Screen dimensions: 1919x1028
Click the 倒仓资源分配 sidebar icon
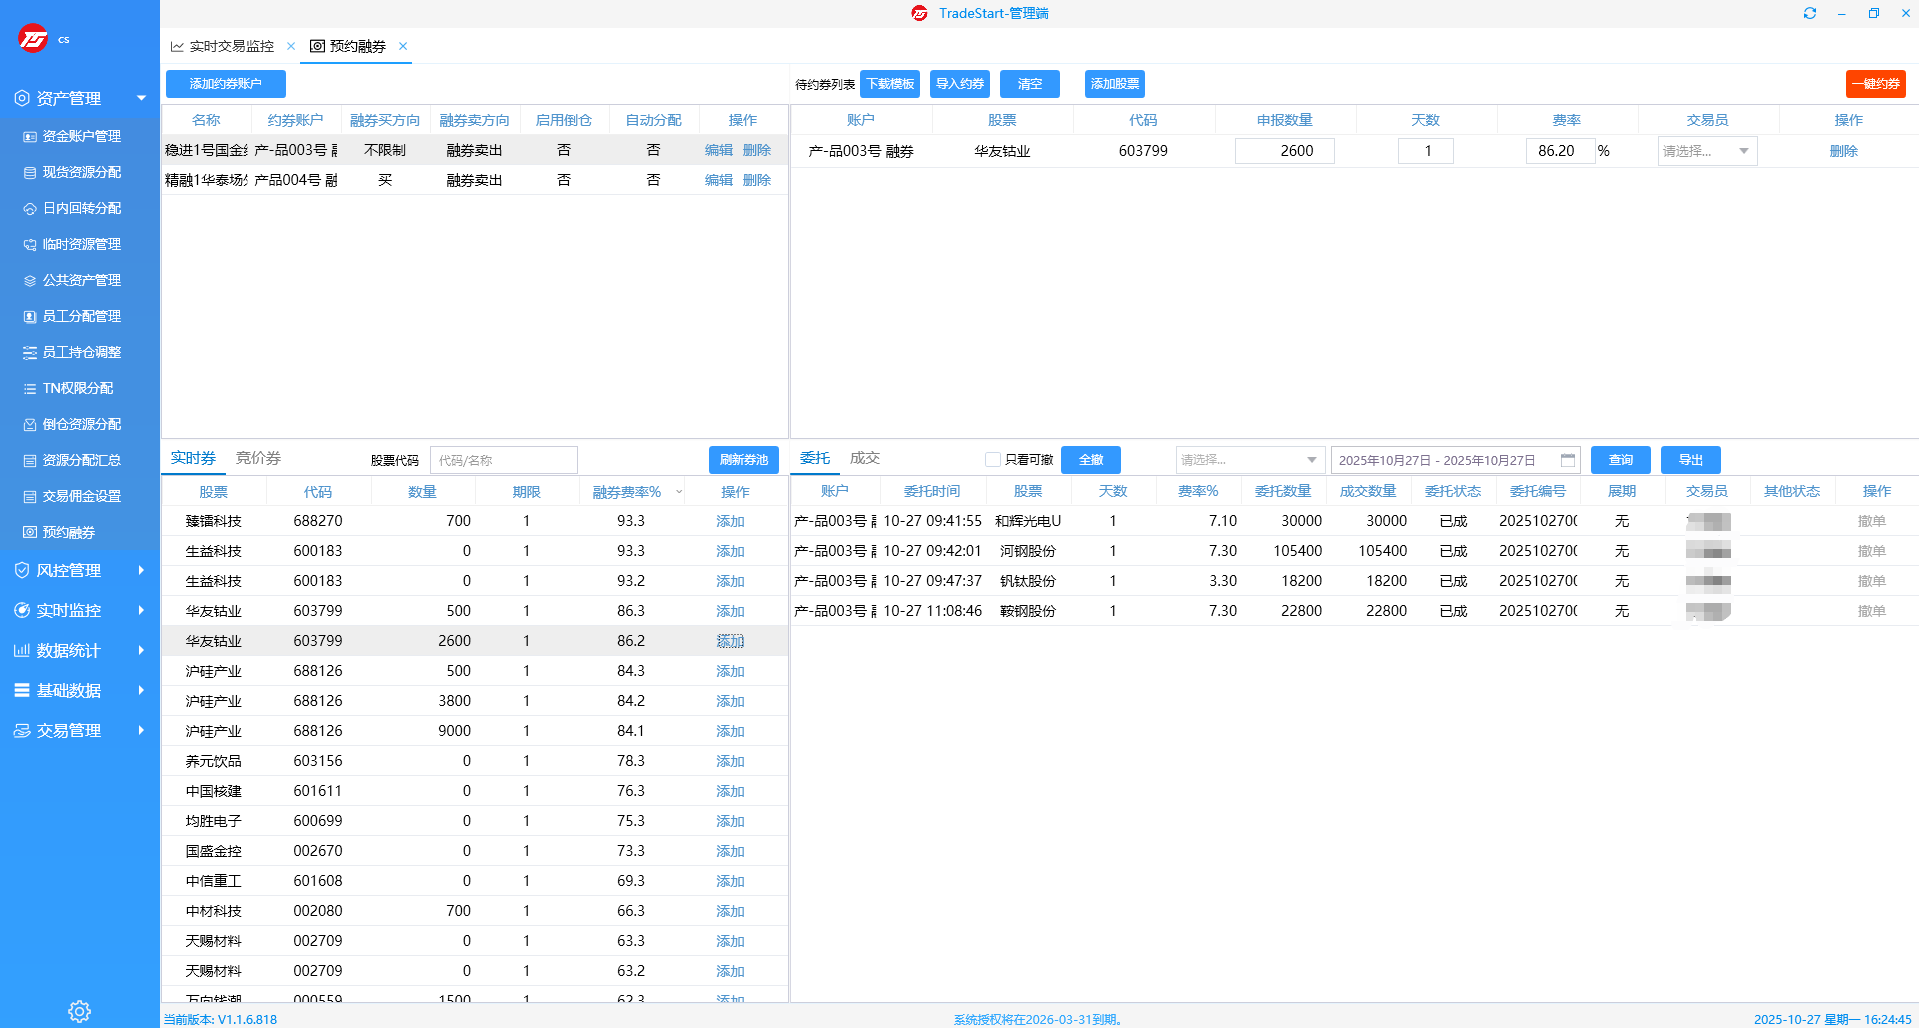[x=30, y=424]
